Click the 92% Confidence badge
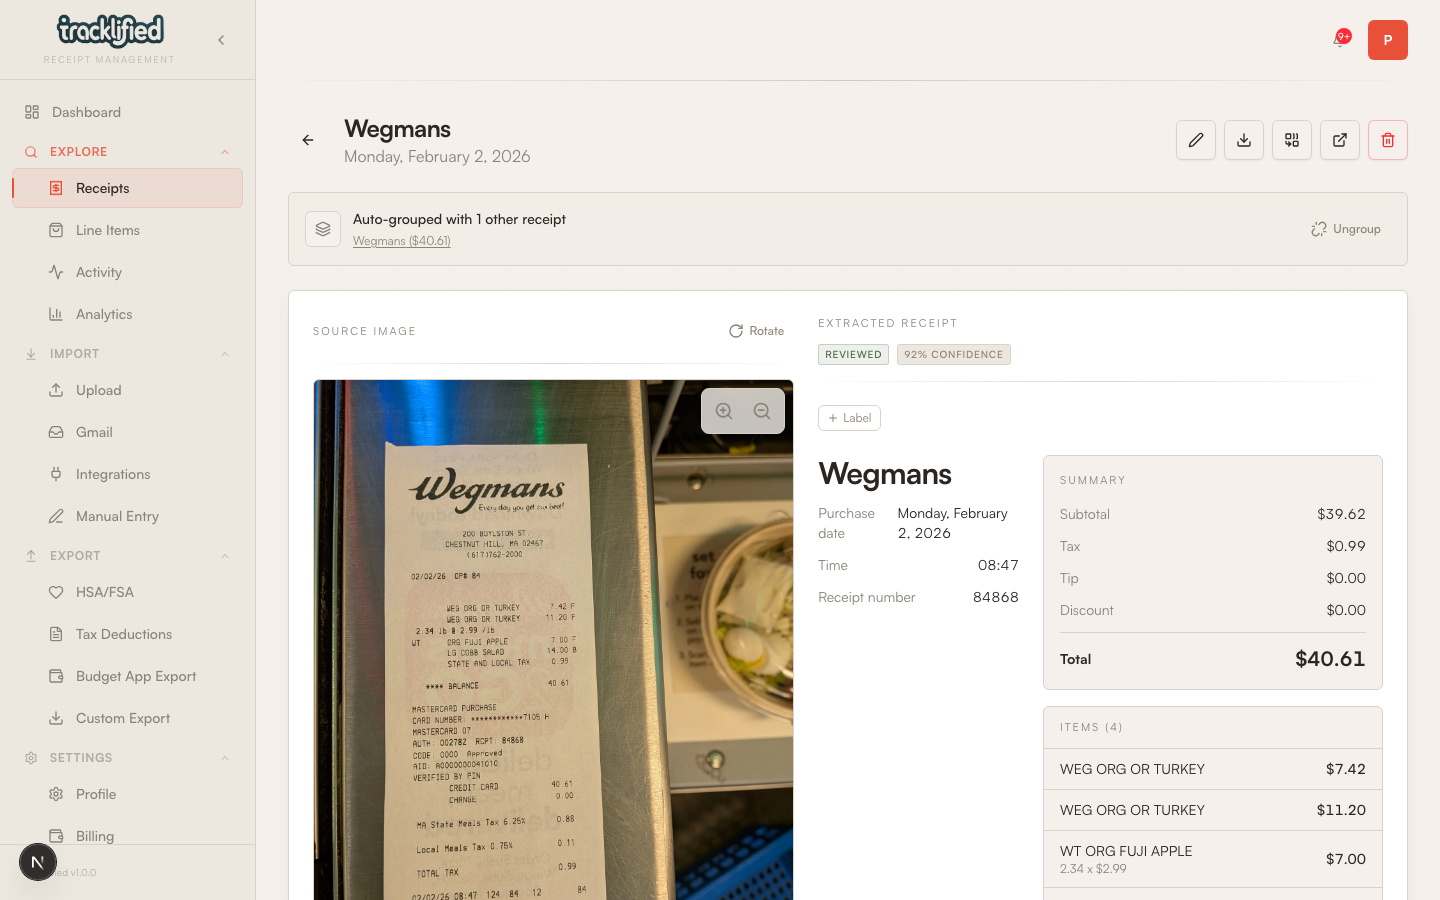Screen dimensions: 1440x900 pos(954,355)
